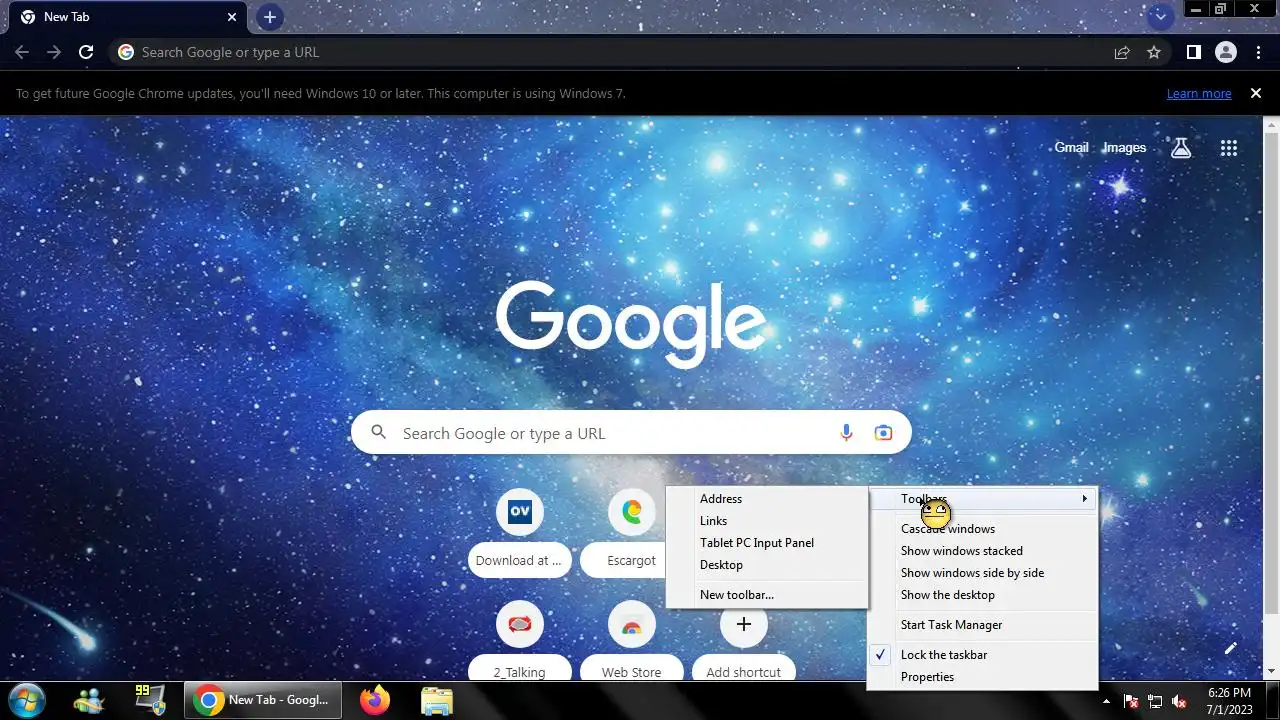Expand the Toolbars submenu arrow

[1084, 498]
